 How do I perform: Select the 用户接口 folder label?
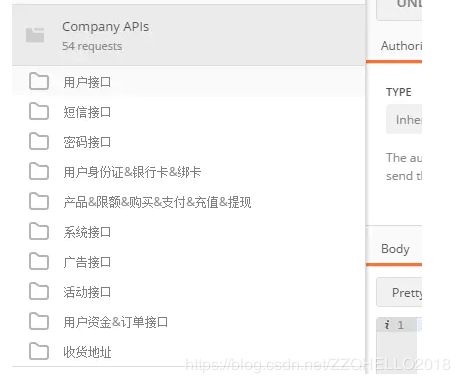pos(87,82)
